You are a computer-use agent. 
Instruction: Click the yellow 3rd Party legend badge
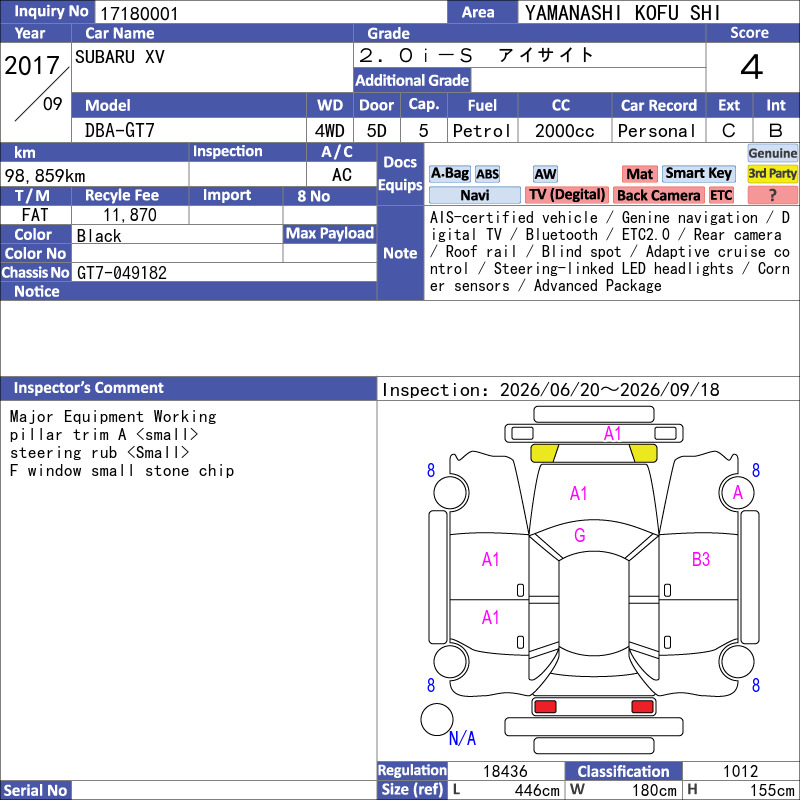[772, 174]
